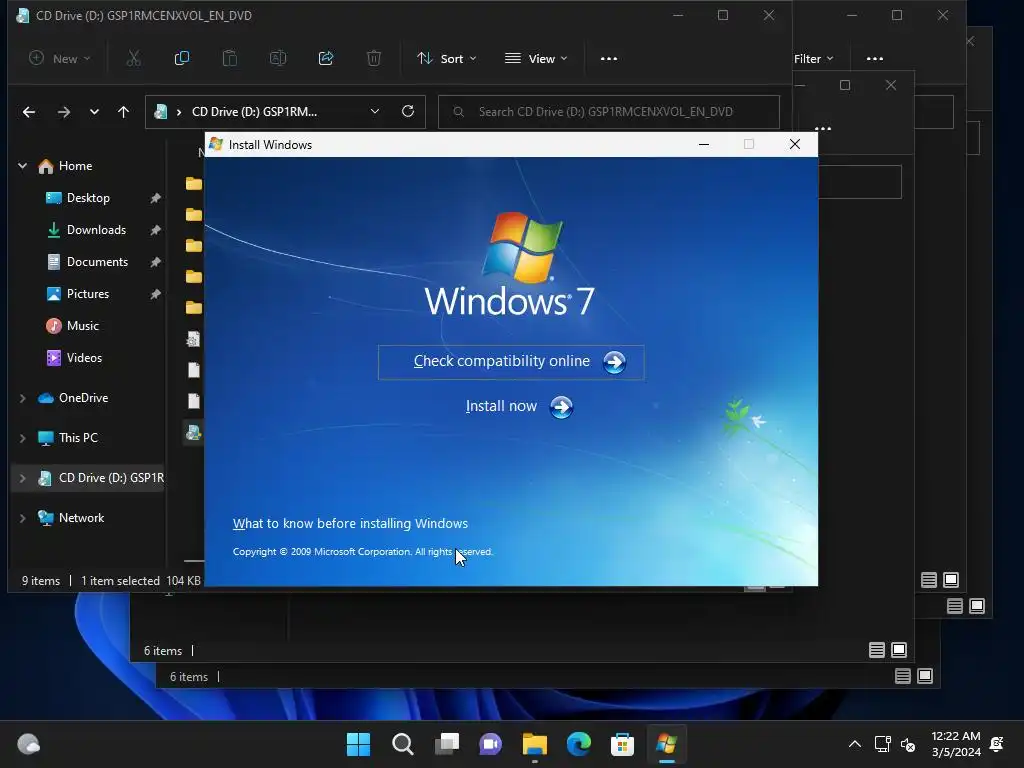This screenshot has width=1024, height=768.
Task: Switch to large icons view in bottom window
Action: 925,676
